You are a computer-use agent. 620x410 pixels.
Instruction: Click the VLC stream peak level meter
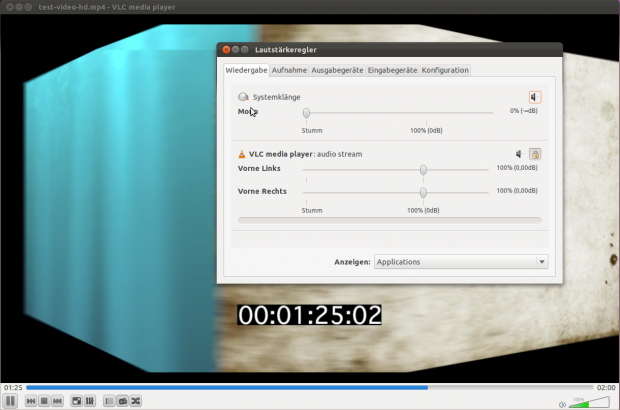[x=390, y=220]
